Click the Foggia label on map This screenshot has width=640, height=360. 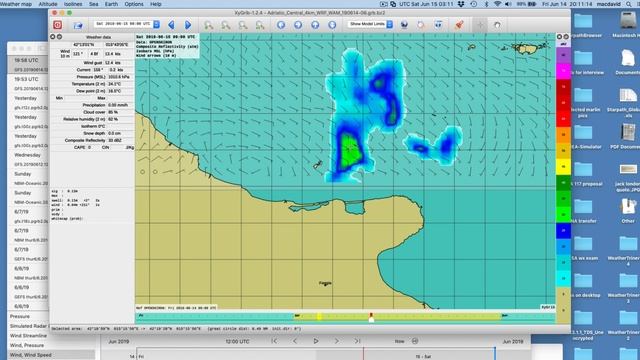click(x=325, y=283)
